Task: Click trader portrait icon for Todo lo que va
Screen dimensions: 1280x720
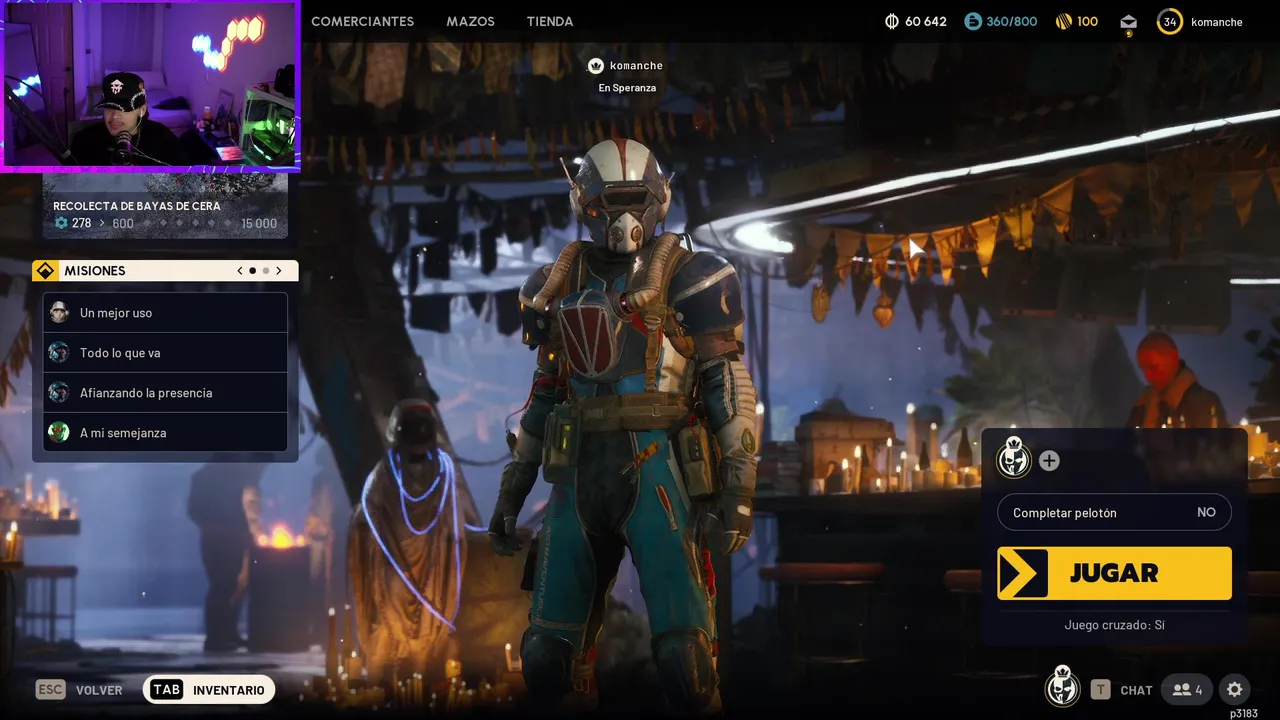Action: (x=59, y=352)
